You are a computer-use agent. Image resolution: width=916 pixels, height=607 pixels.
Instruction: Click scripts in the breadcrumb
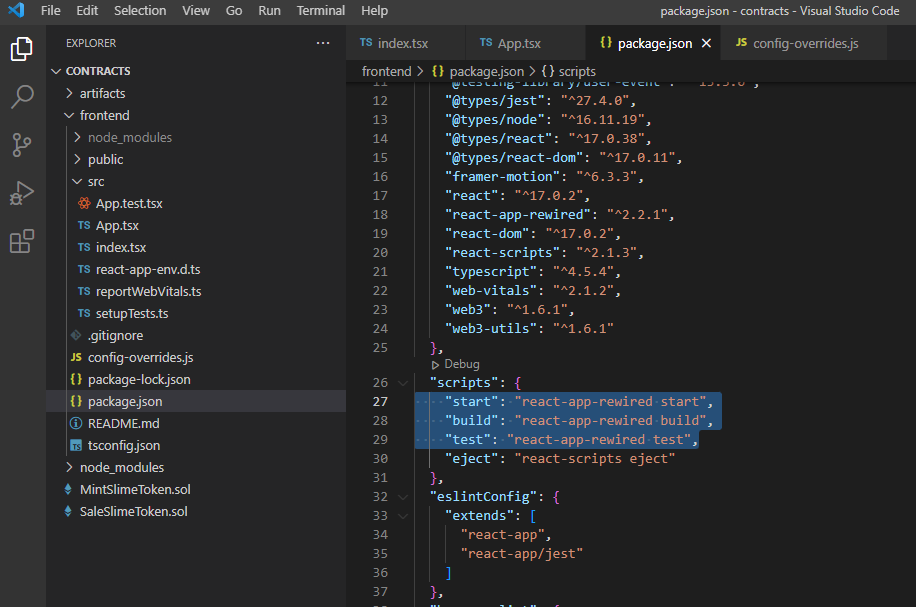pos(577,71)
